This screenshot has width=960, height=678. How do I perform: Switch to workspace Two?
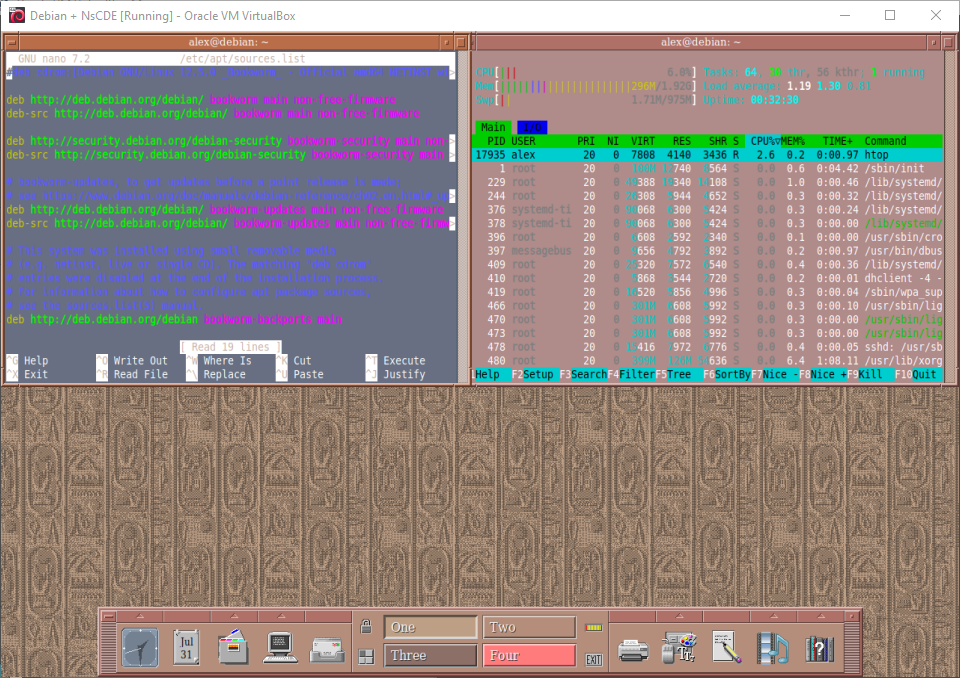(529, 627)
